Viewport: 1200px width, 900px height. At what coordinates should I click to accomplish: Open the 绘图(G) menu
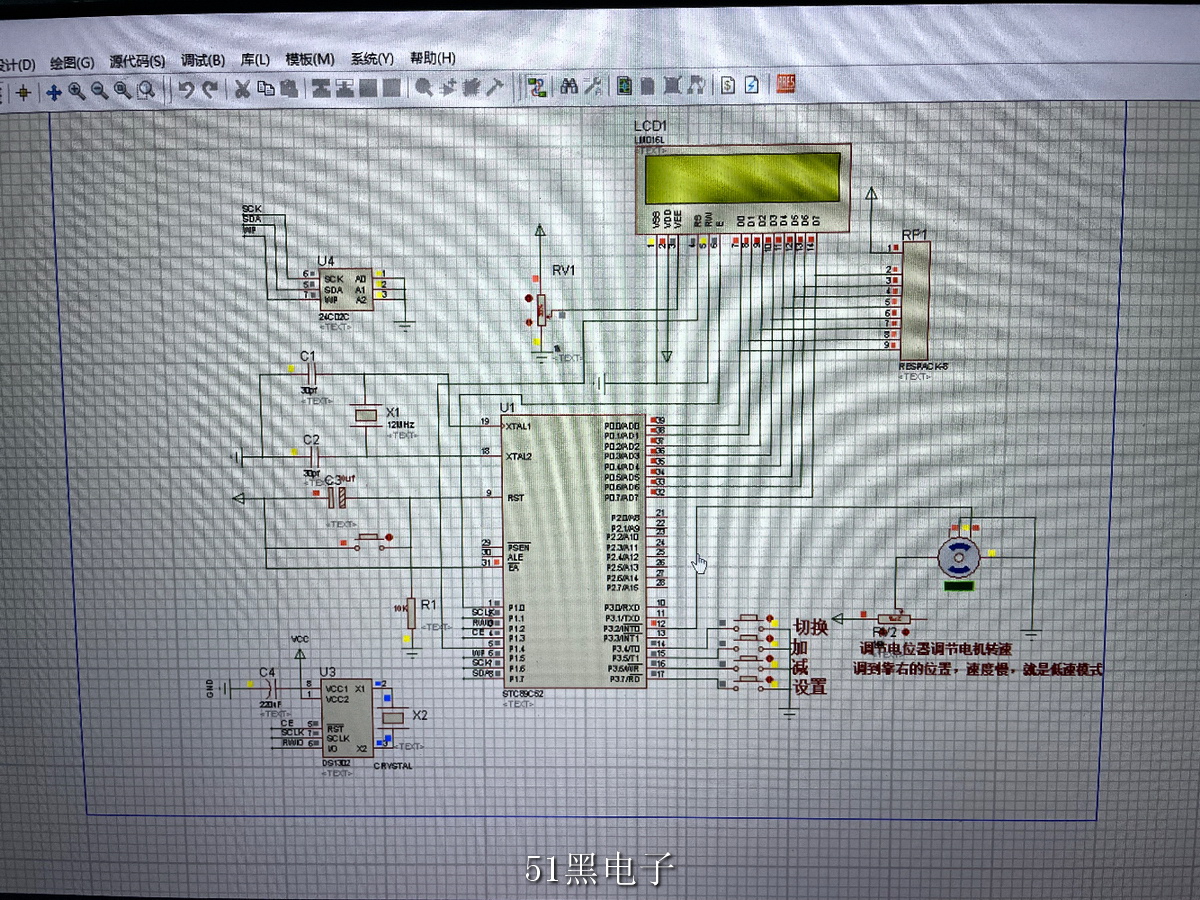pos(72,62)
